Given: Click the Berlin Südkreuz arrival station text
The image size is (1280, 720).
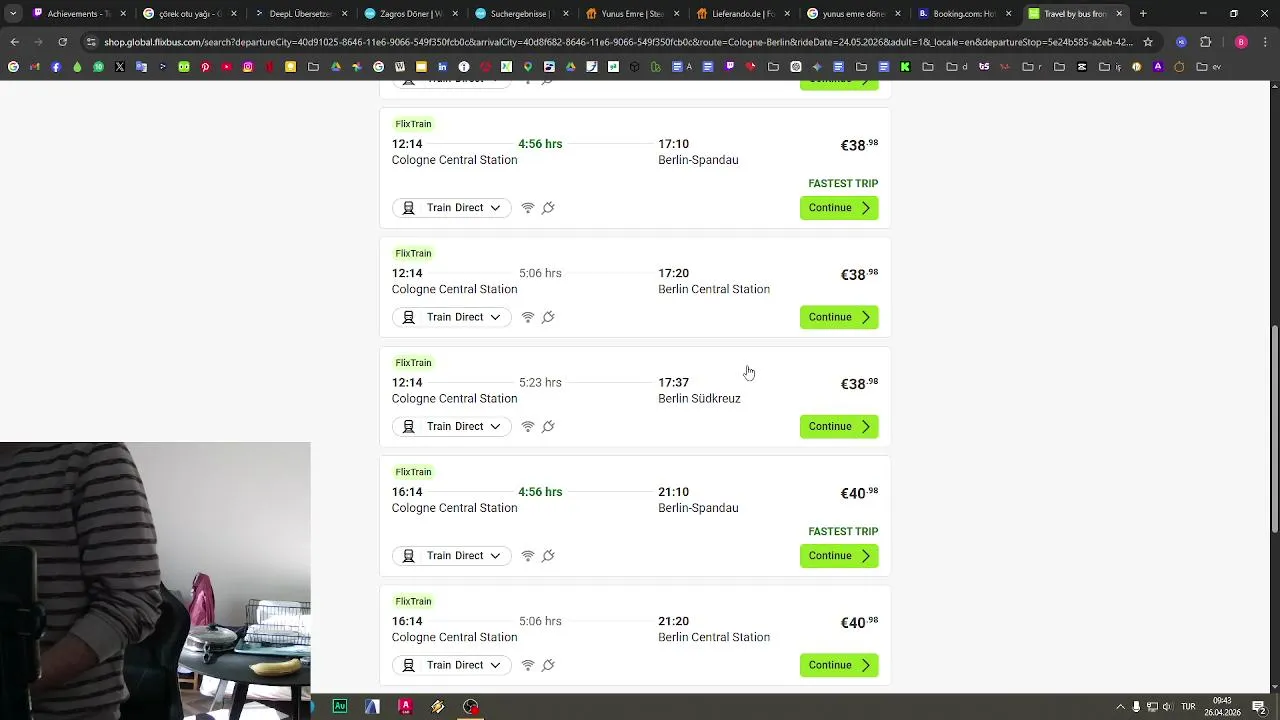Looking at the screenshot, I should (699, 399).
